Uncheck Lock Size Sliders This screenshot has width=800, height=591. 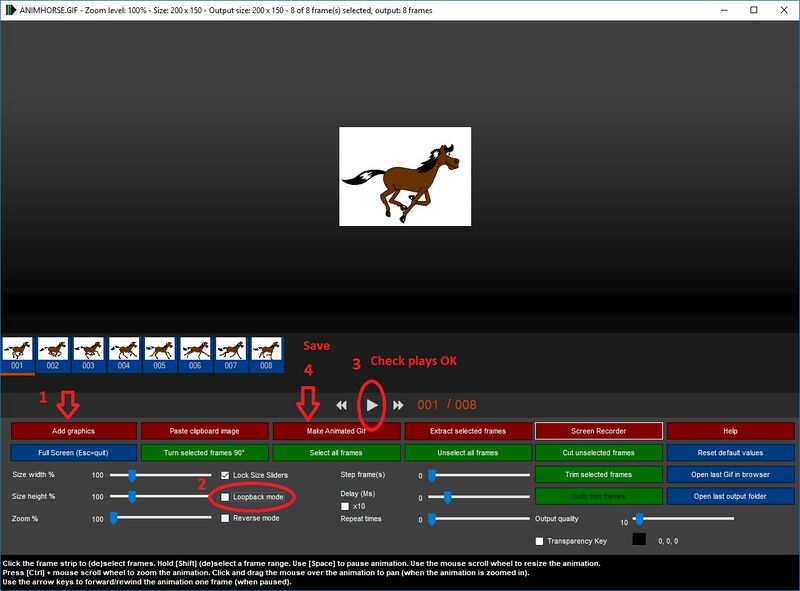pos(226,474)
